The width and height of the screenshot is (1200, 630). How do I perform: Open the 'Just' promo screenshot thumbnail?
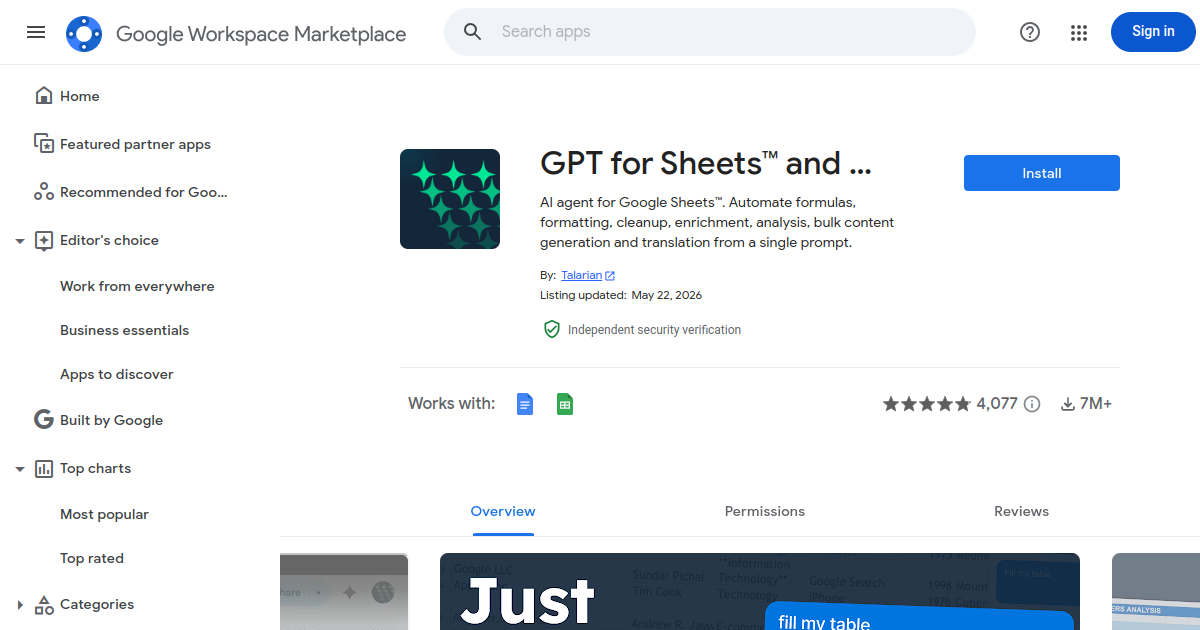pos(760,591)
